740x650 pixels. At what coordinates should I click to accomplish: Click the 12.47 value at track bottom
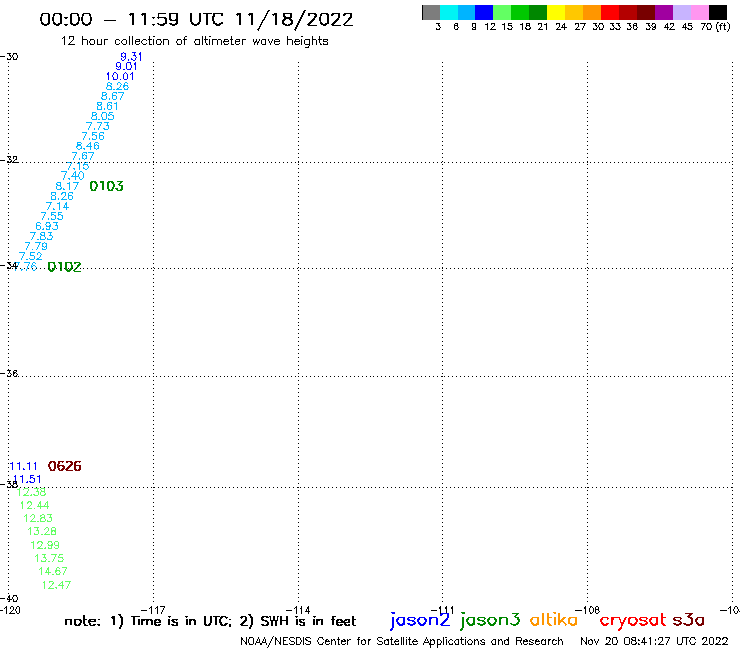tap(56, 585)
